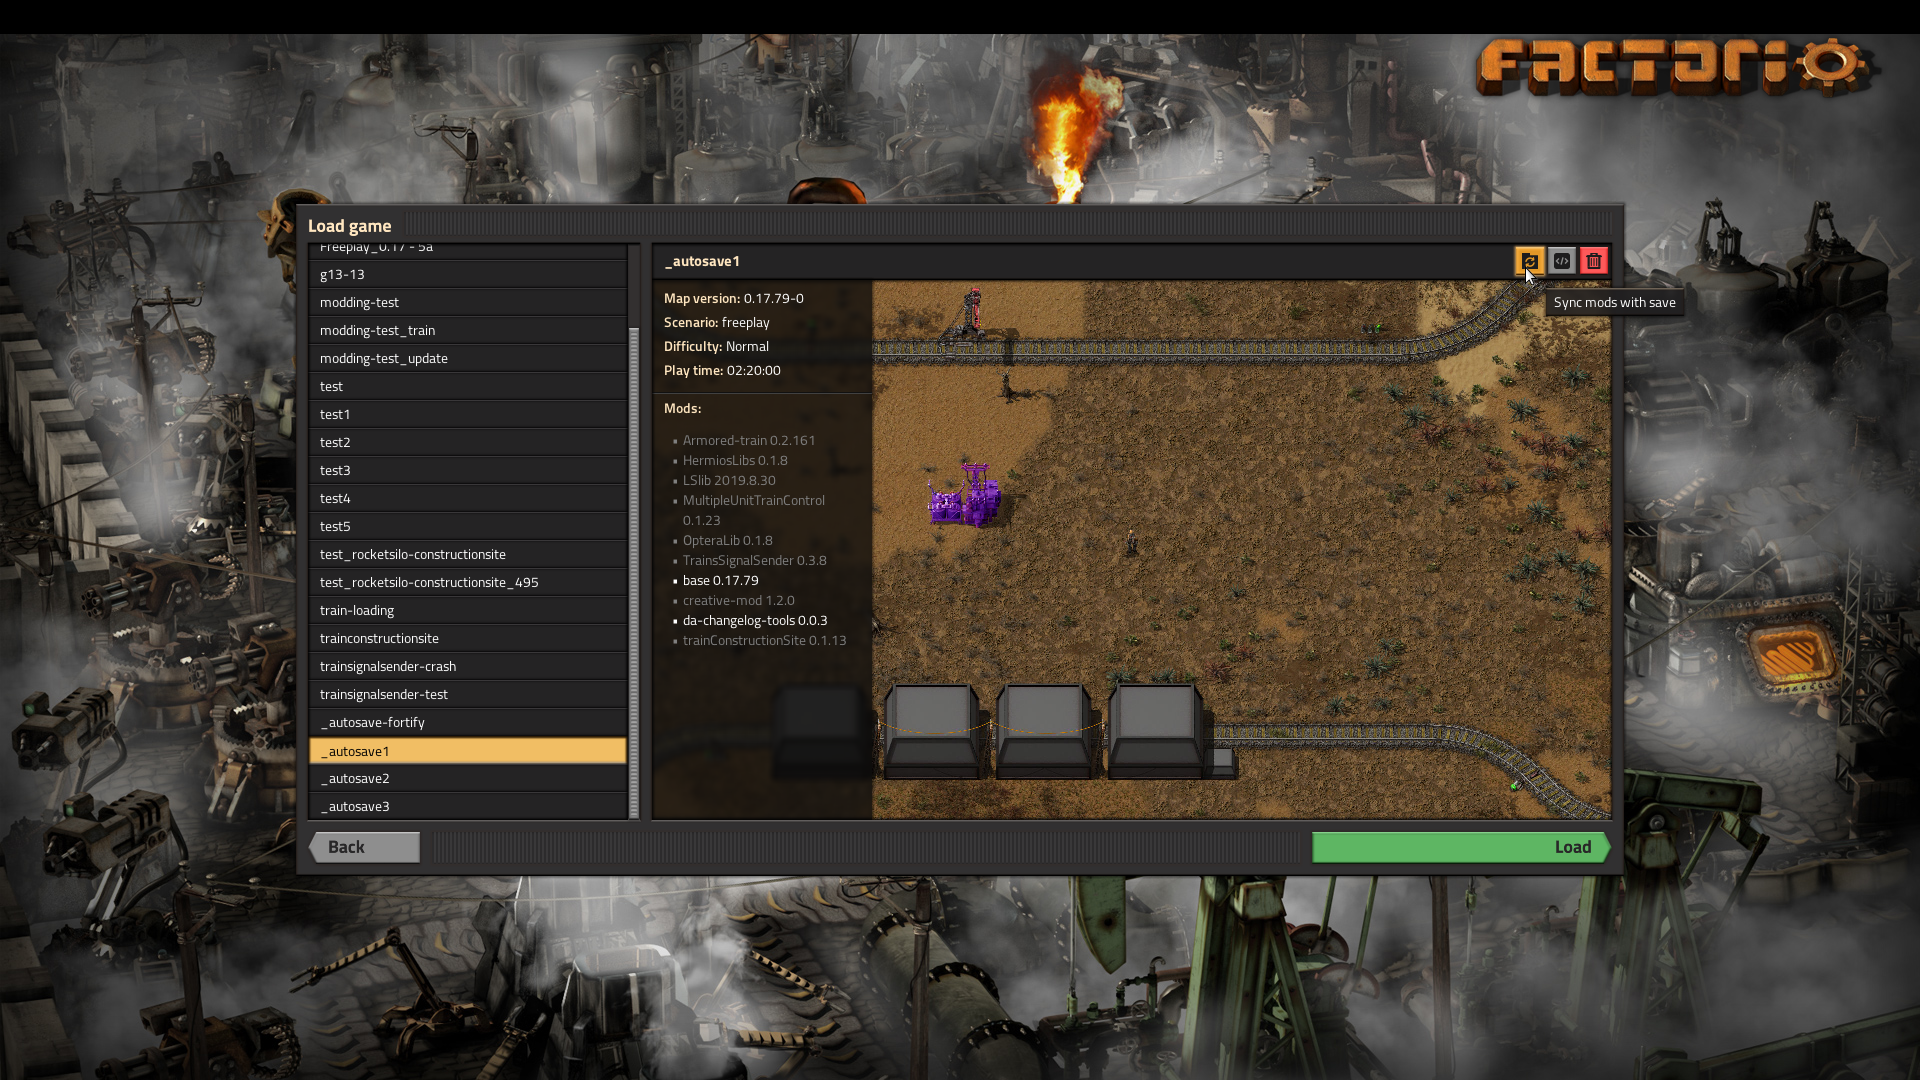The width and height of the screenshot is (1920, 1080).
Task: Click the HermiosLibs 0.1.8 mod entry
Action: [735, 460]
